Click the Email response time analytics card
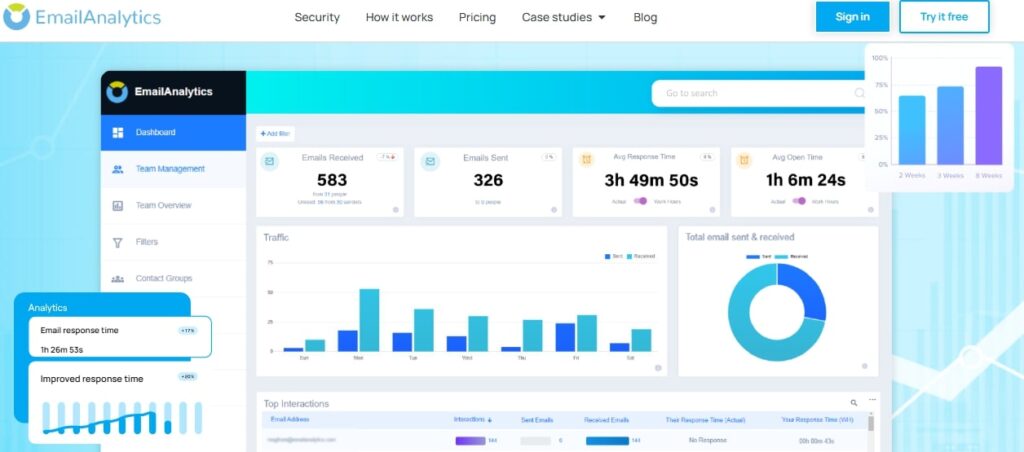1024x452 pixels. coord(120,337)
